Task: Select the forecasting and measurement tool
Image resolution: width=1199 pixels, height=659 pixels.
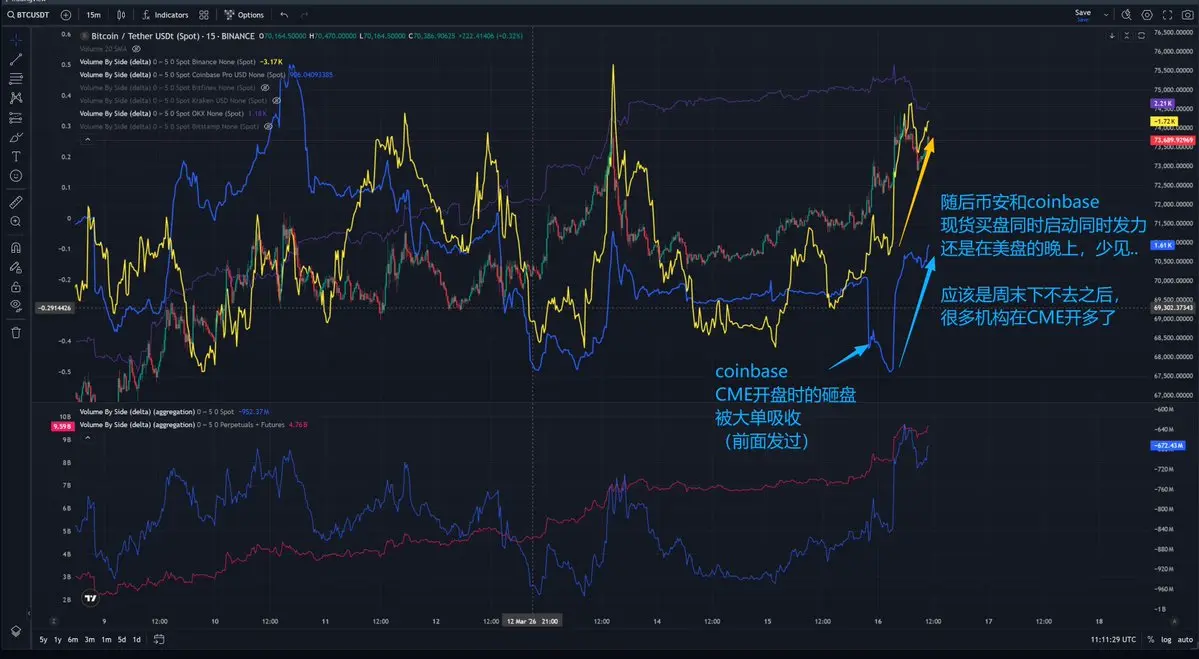Action: pyautogui.click(x=16, y=118)
